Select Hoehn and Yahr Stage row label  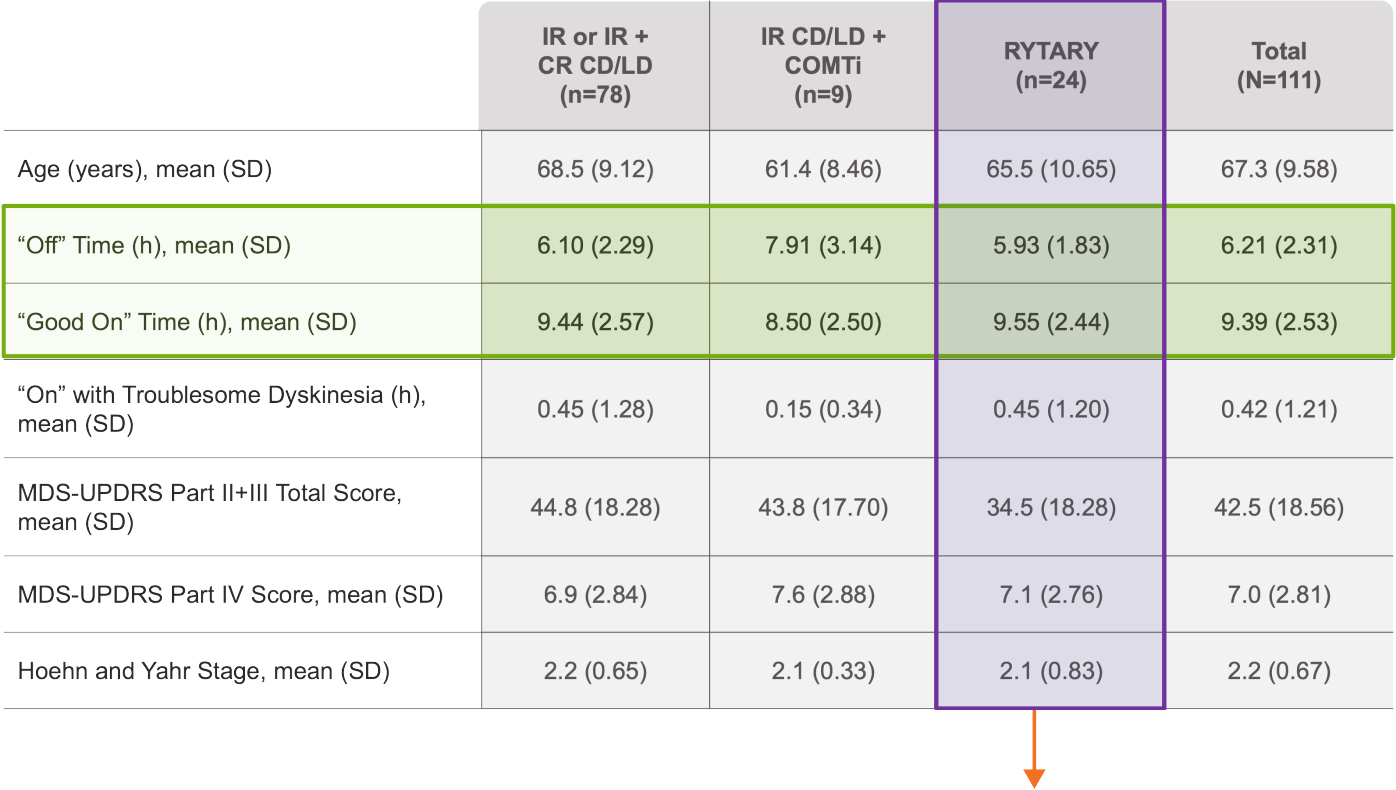(203, 671)
